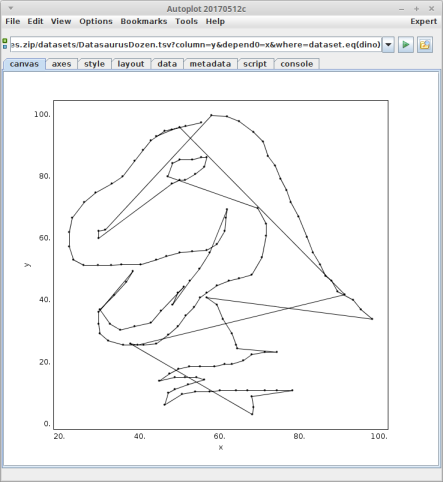Minimize the Autoplot window
Image resolution: width=443 pixels, height=482 pixels.
401,9
